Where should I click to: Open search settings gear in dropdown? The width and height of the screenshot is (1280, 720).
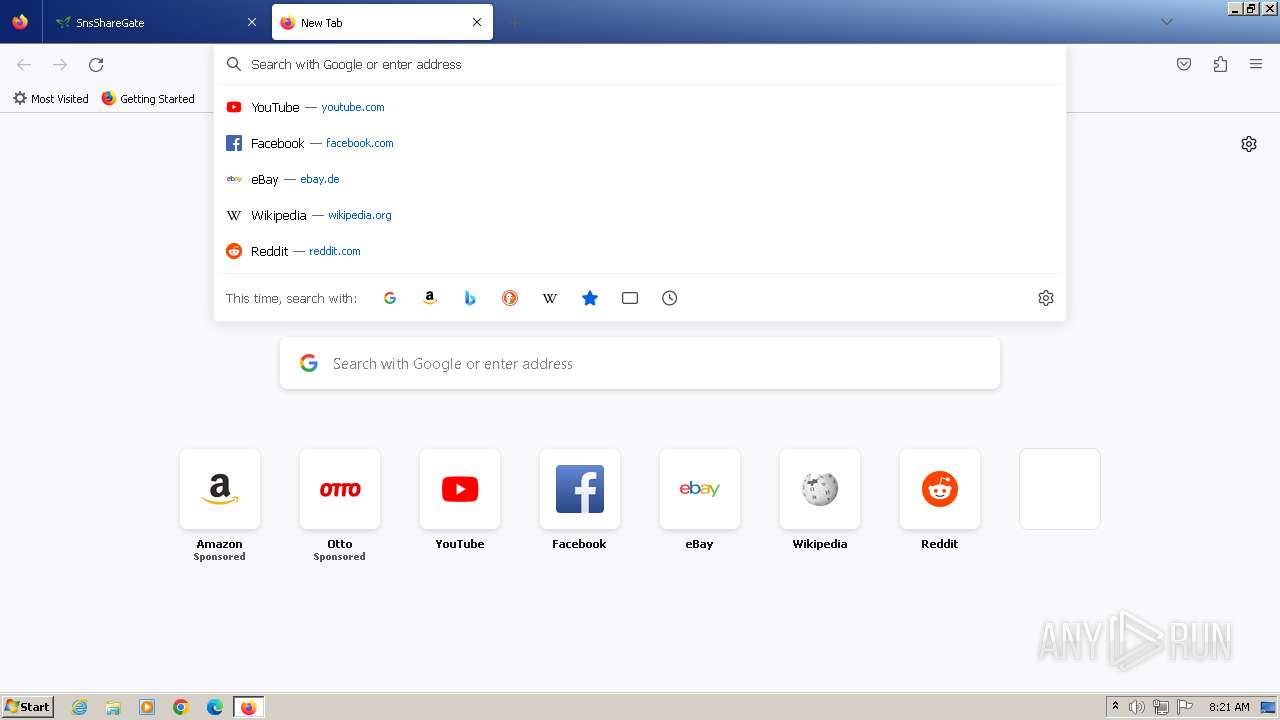pos(1046,298)
